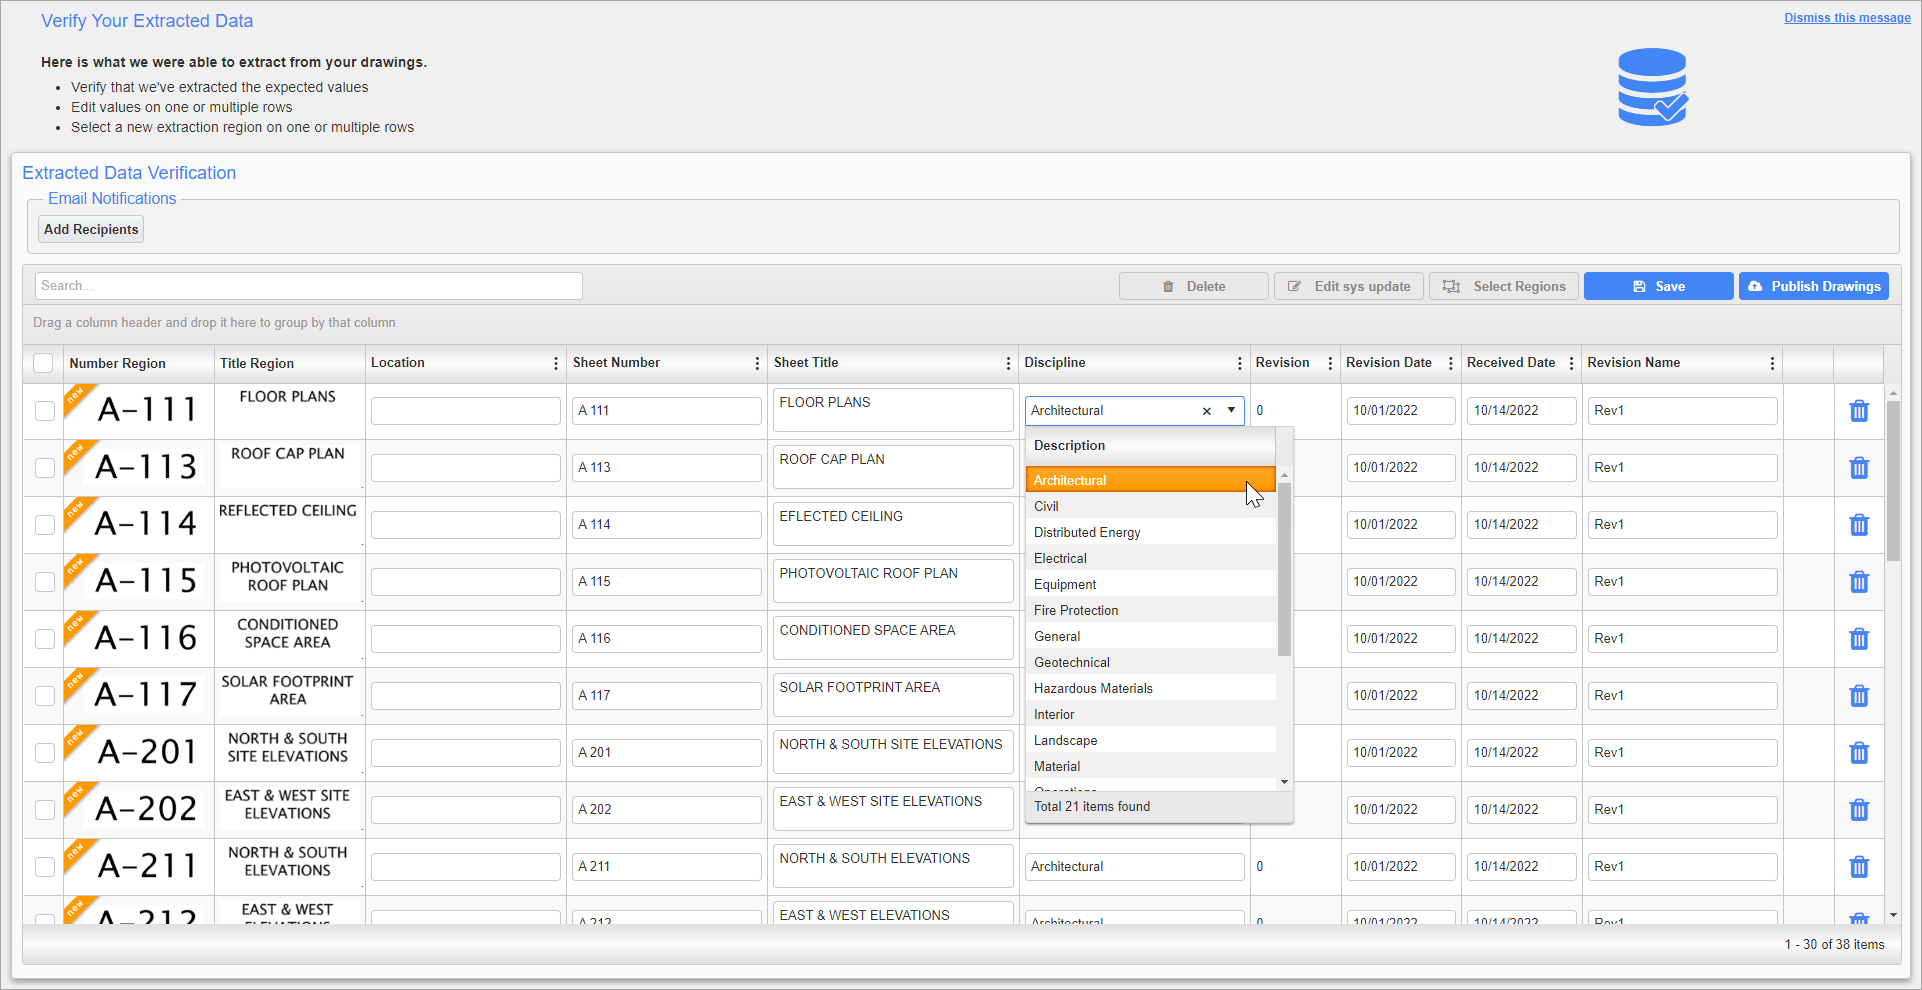The height and width of the screenshot is (990, 1922).
Task: Focus the Search input field
Action: pos(308,286)
